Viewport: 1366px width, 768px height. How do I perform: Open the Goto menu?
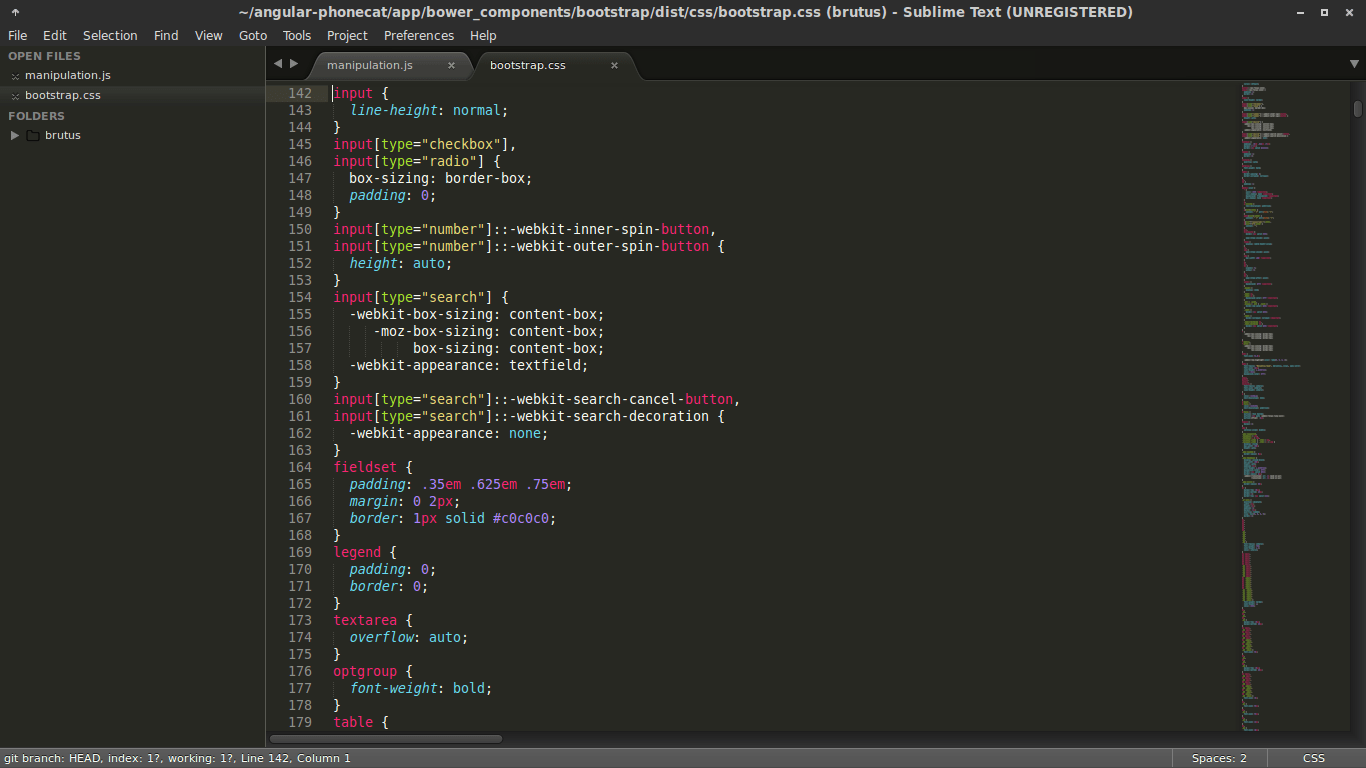pos(253,35)
